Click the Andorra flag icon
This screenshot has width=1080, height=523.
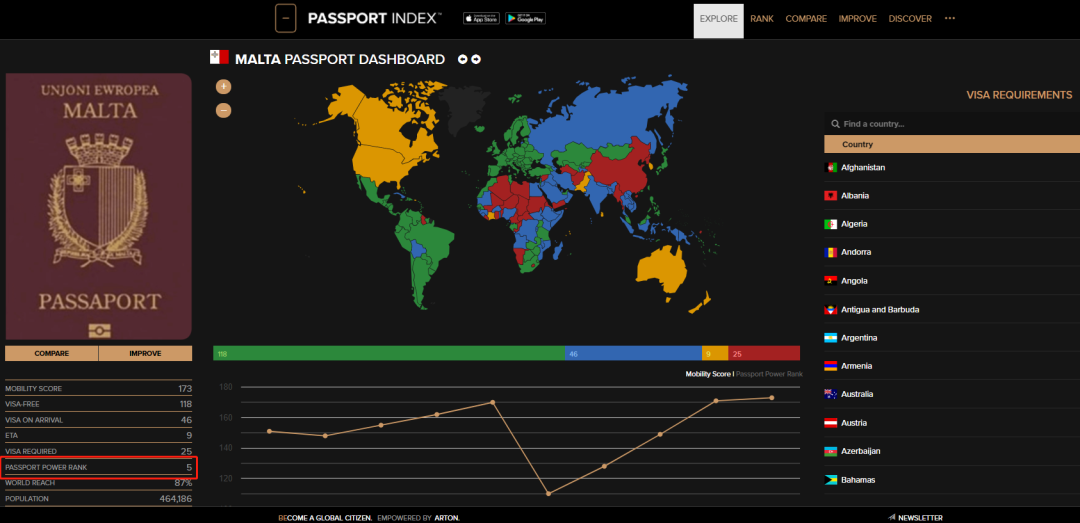(x=830, y=252)
